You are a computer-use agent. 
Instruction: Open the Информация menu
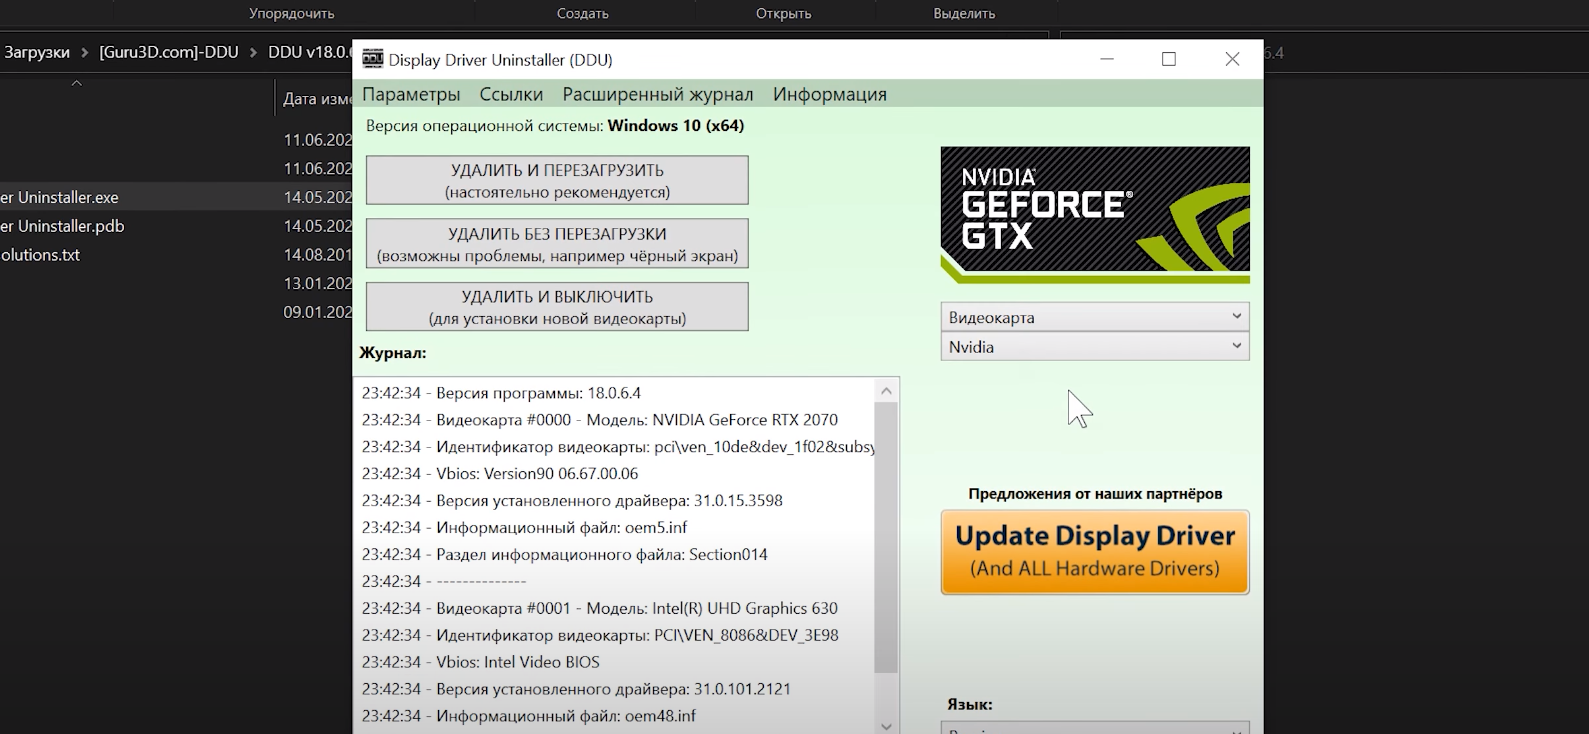click(830, 94)
